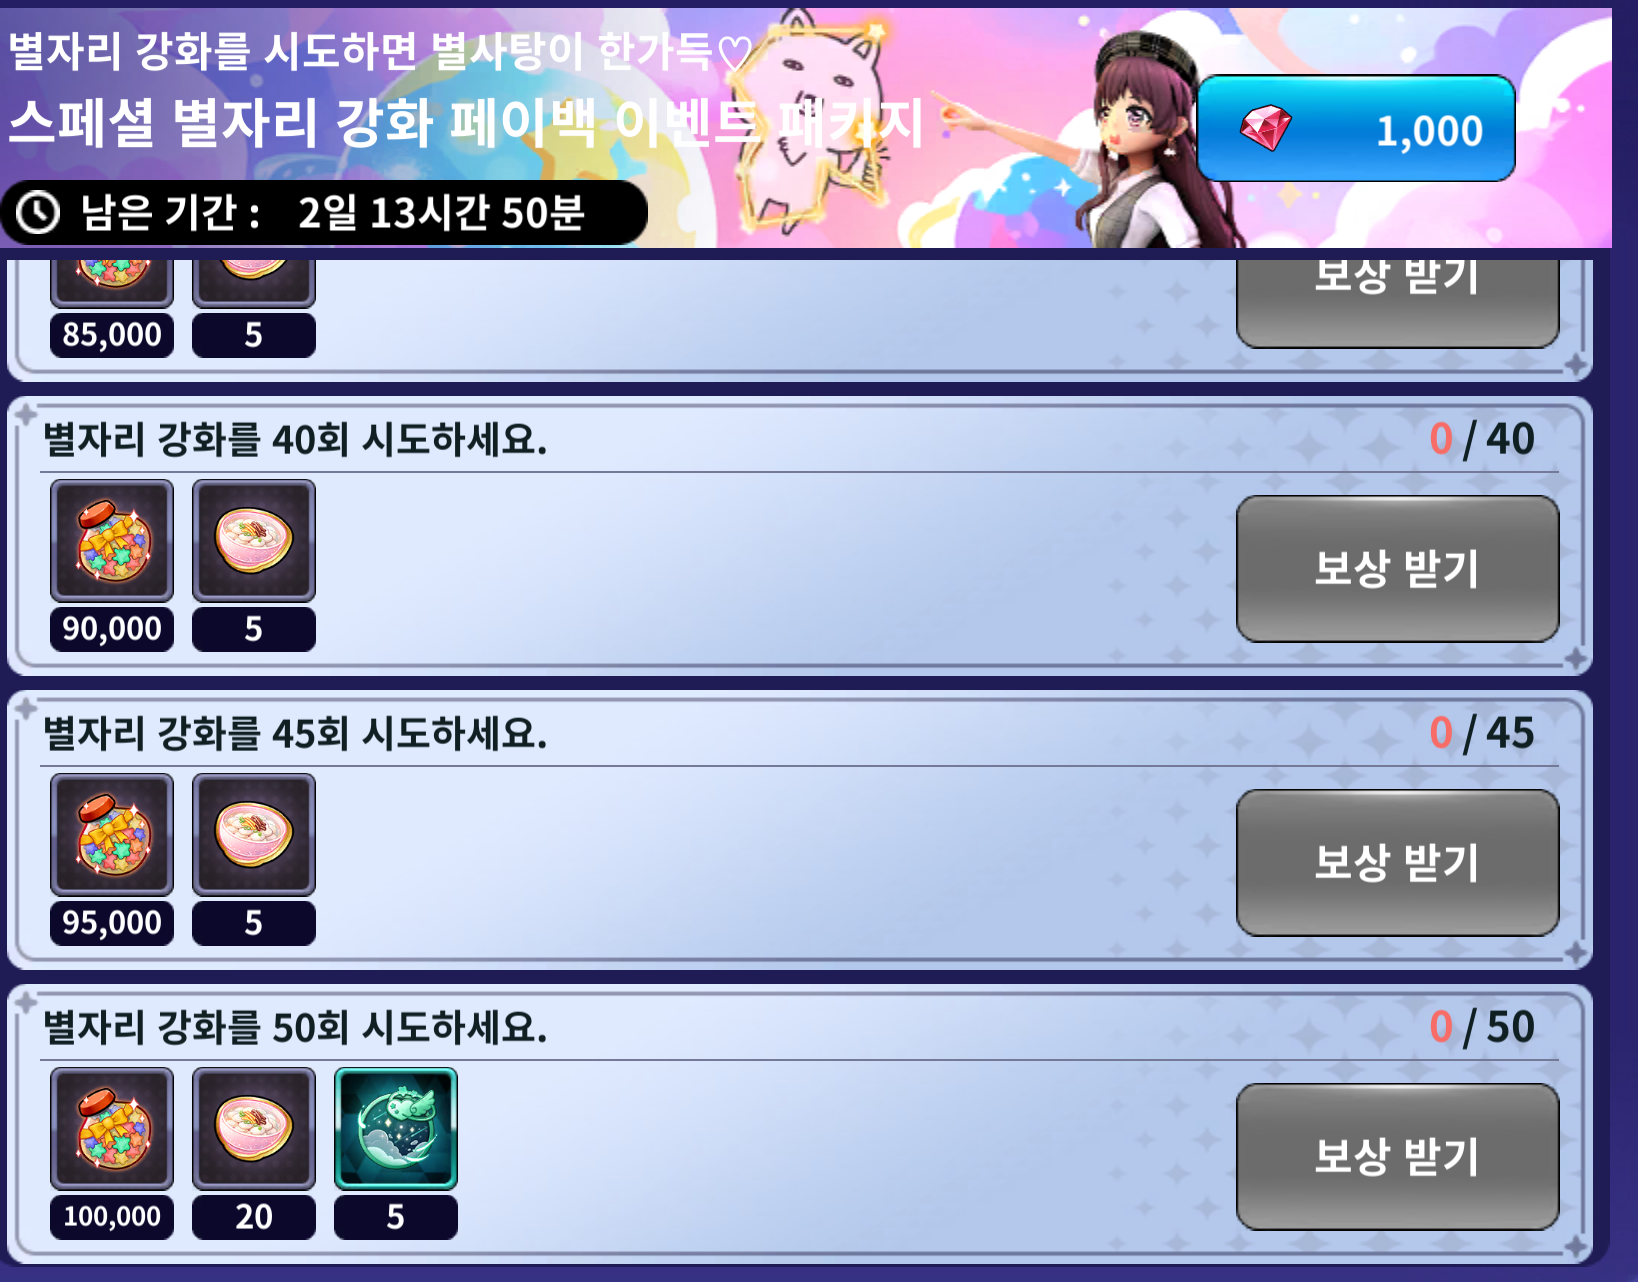Select star candy jar icon in 40-attempt mission
This screenshot has height=1282, width=1638.
[x=112, y=541]
